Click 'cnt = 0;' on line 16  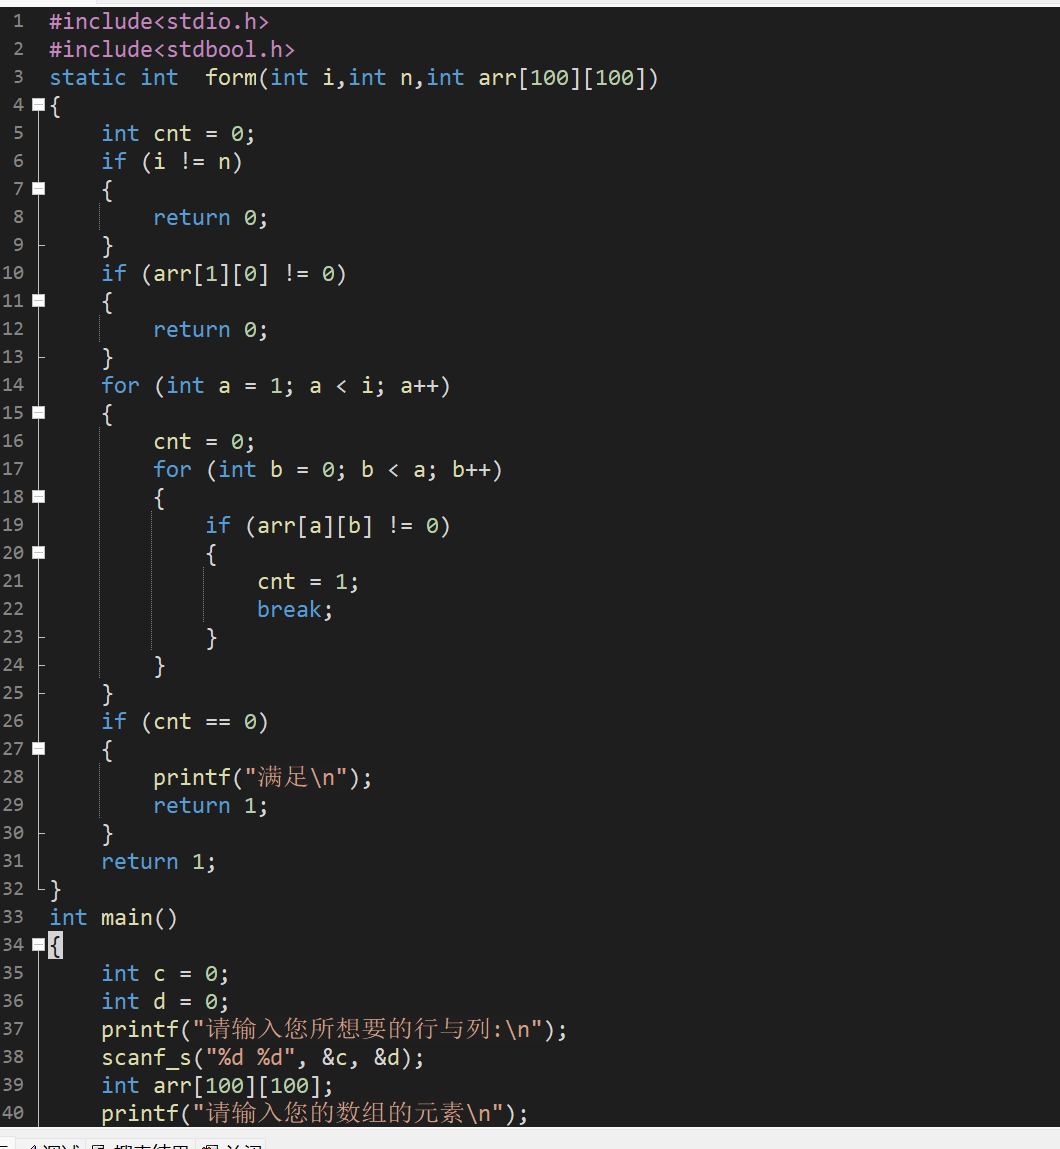pos(204,442)
